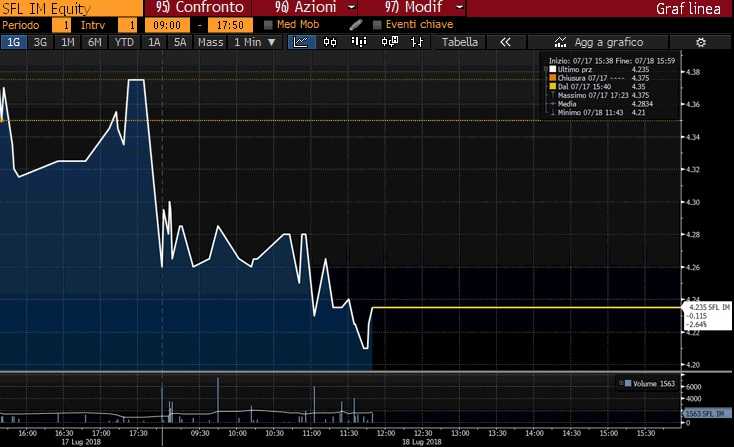
Task: Edit the Intrv value field
Action: tap(127, 25)
